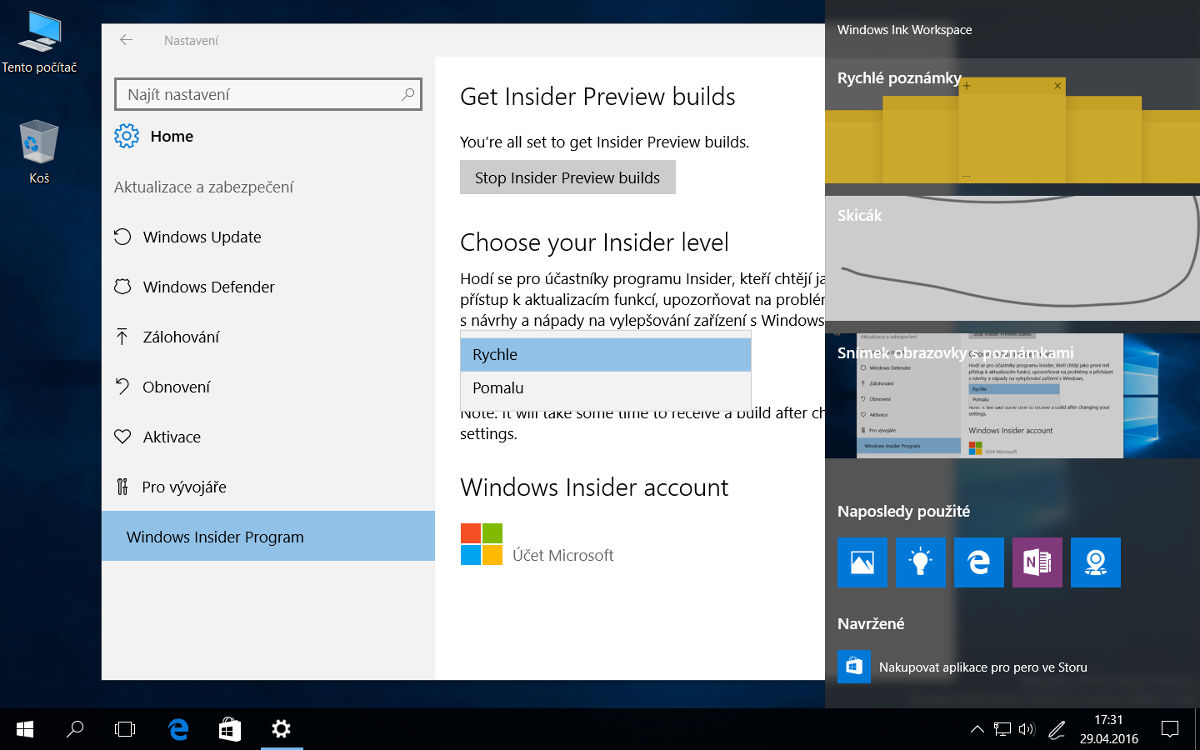Click the Choose your Insider level heading
Image resolution: width=1200 pixels, height=750 pixels.
594,242
